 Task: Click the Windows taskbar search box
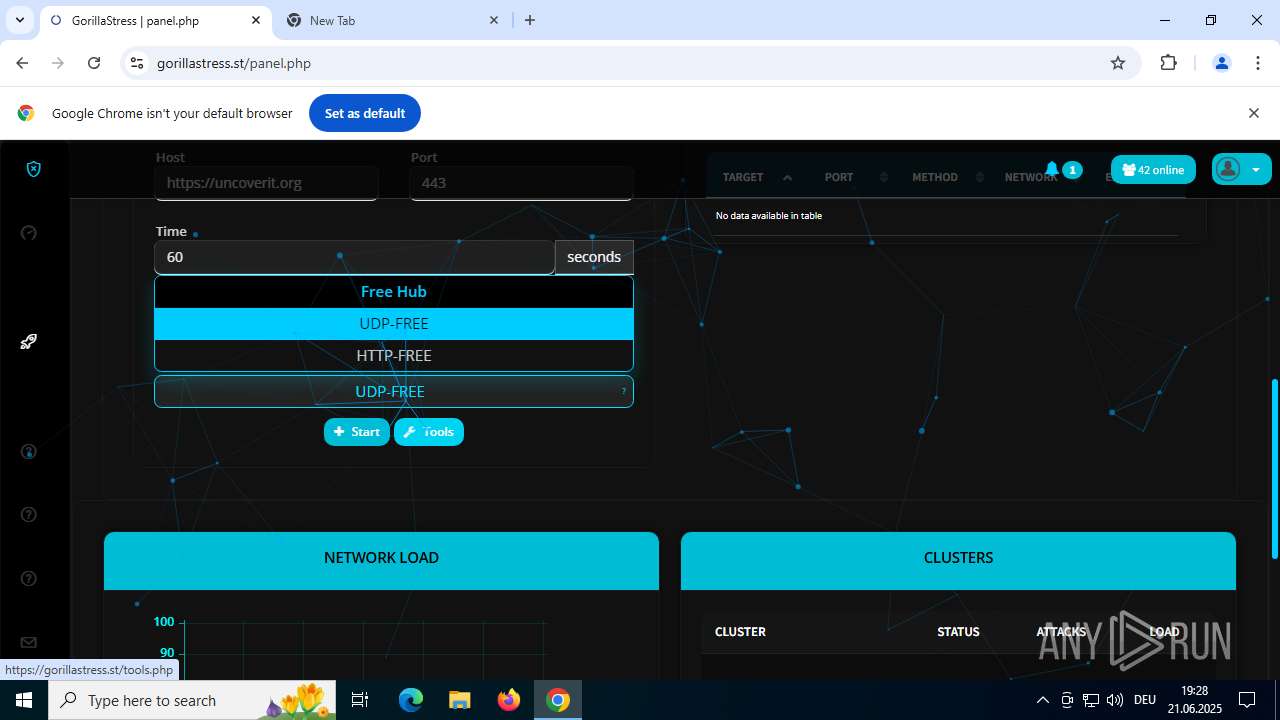193,700
